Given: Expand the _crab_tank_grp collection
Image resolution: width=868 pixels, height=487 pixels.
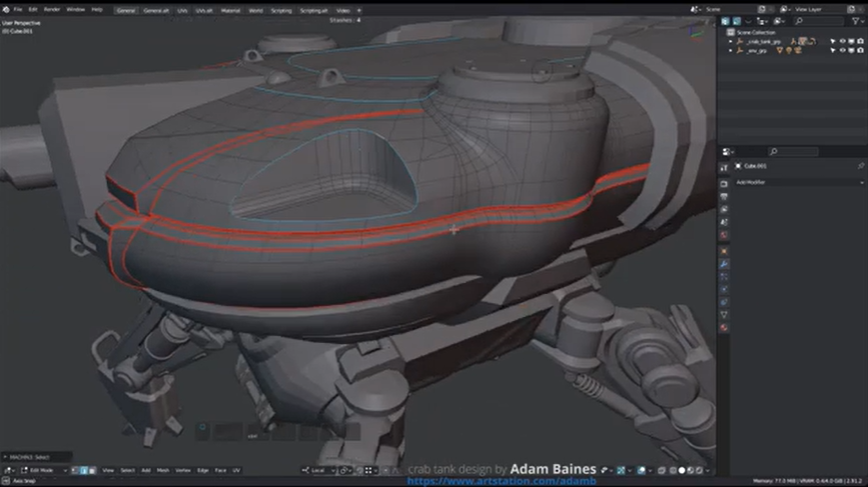Looking at the screenshot, I should click(x=731, y=42).
